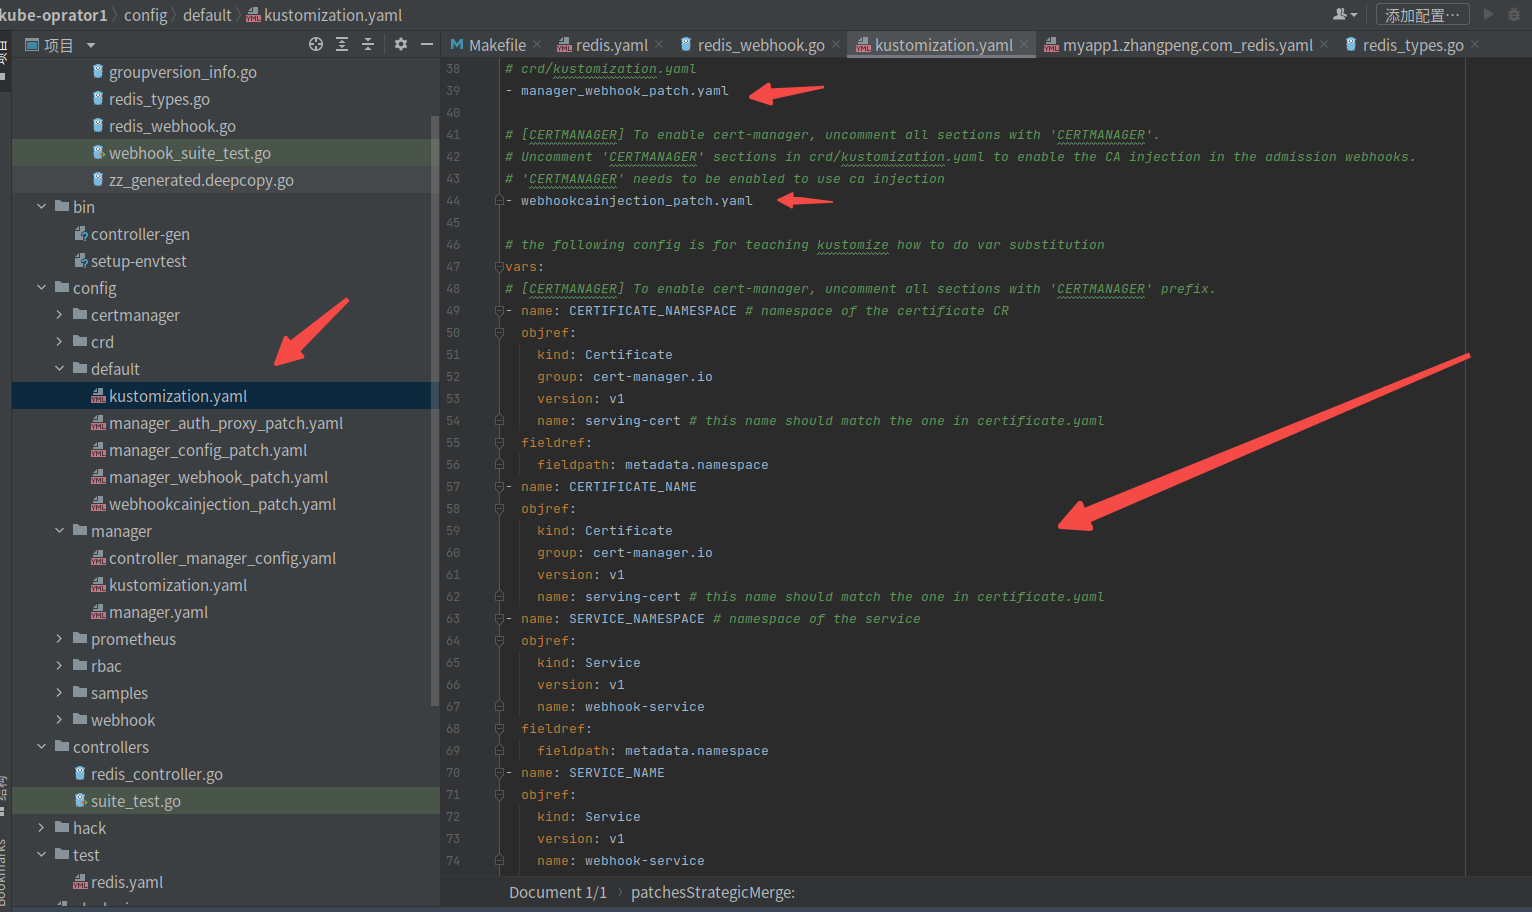Expand the webhook folder
Screen dimensions: 1532x912
point(59,719)
